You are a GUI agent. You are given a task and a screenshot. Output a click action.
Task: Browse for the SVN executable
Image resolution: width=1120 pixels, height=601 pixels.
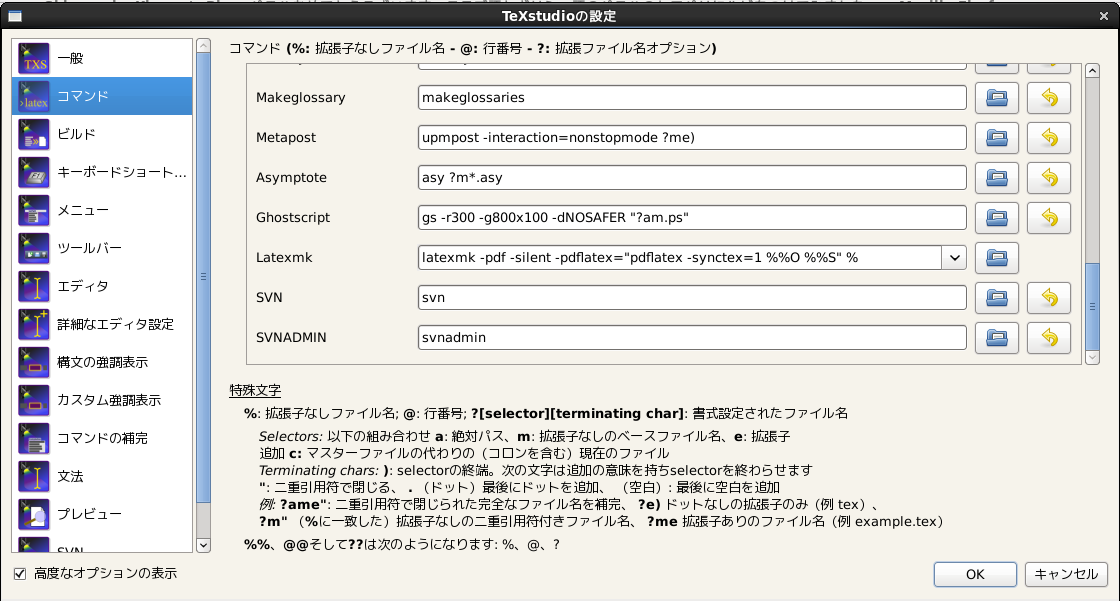[996, 298]
